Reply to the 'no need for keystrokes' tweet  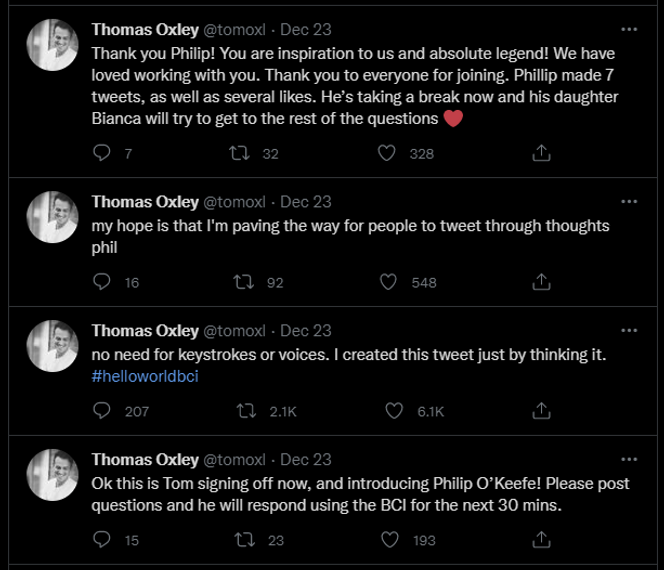coord(101,411)
